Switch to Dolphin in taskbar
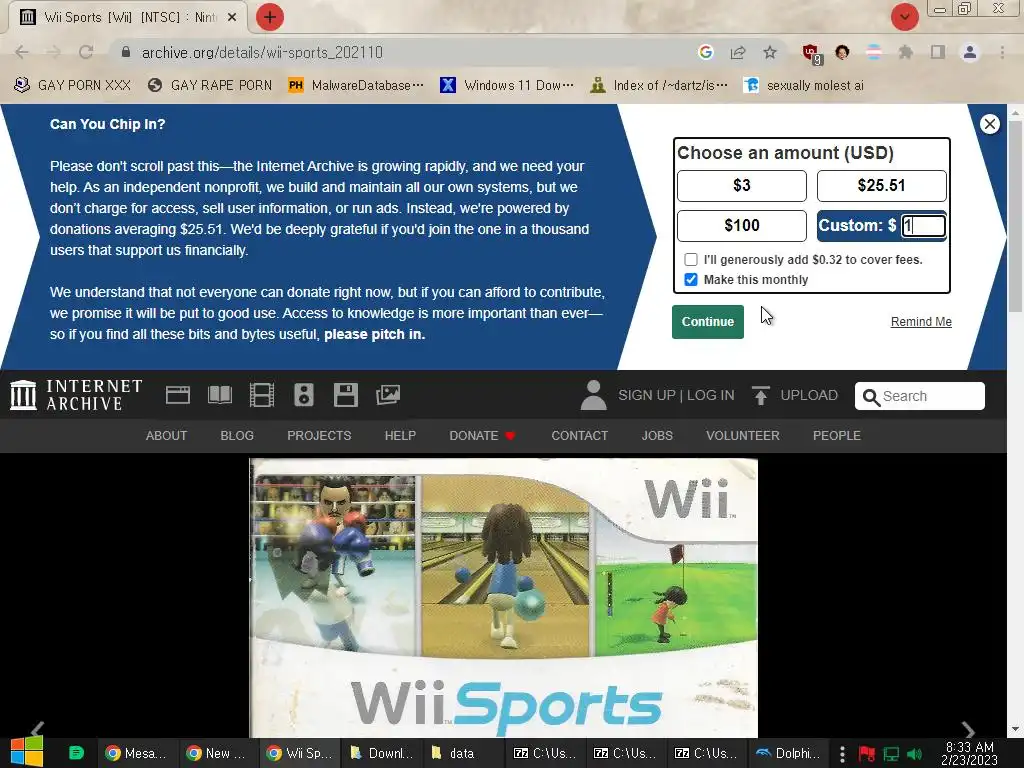 tap(788, 753)
